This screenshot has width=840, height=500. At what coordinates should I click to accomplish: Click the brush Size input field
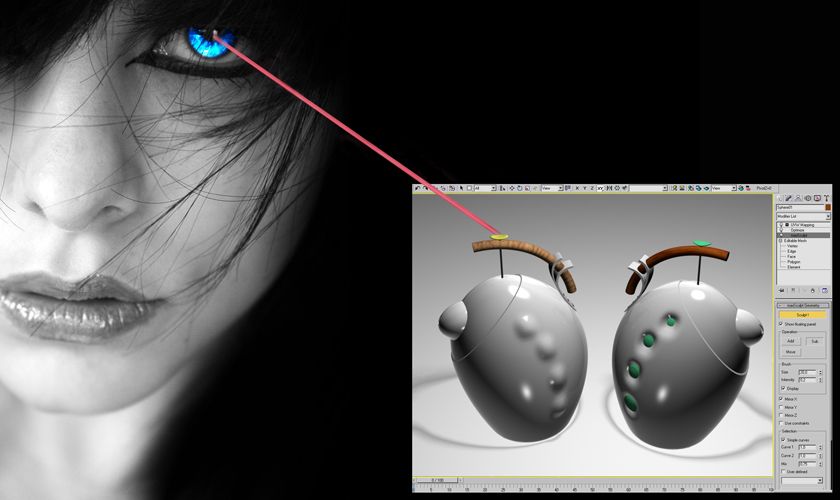coord(803,372)
